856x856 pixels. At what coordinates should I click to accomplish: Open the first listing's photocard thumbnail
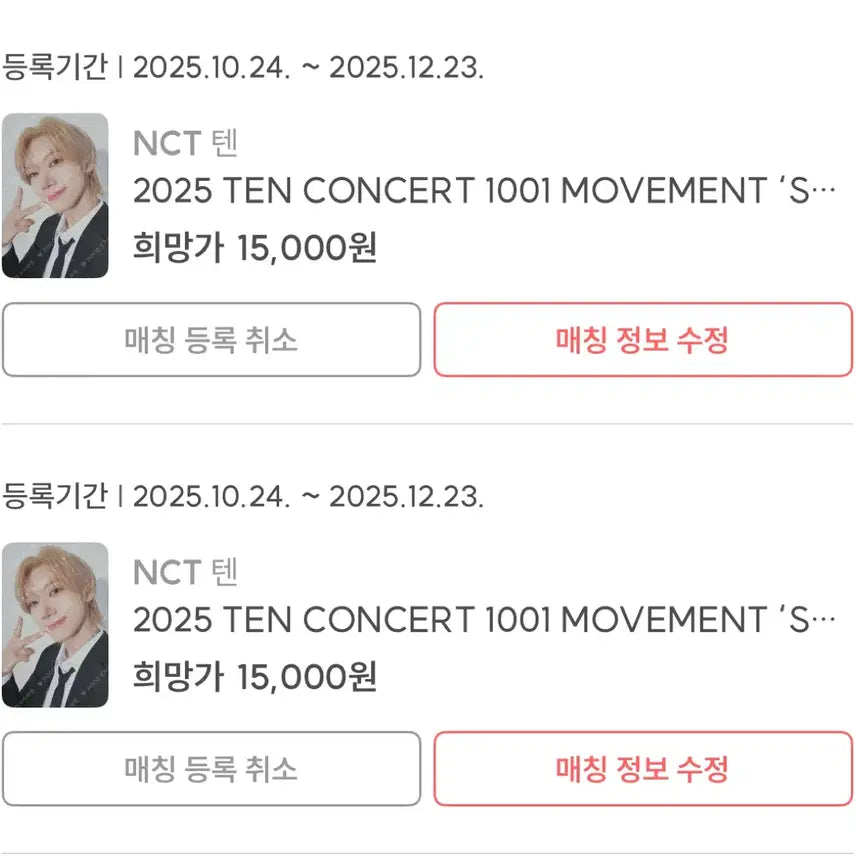[x=55, y=195]
